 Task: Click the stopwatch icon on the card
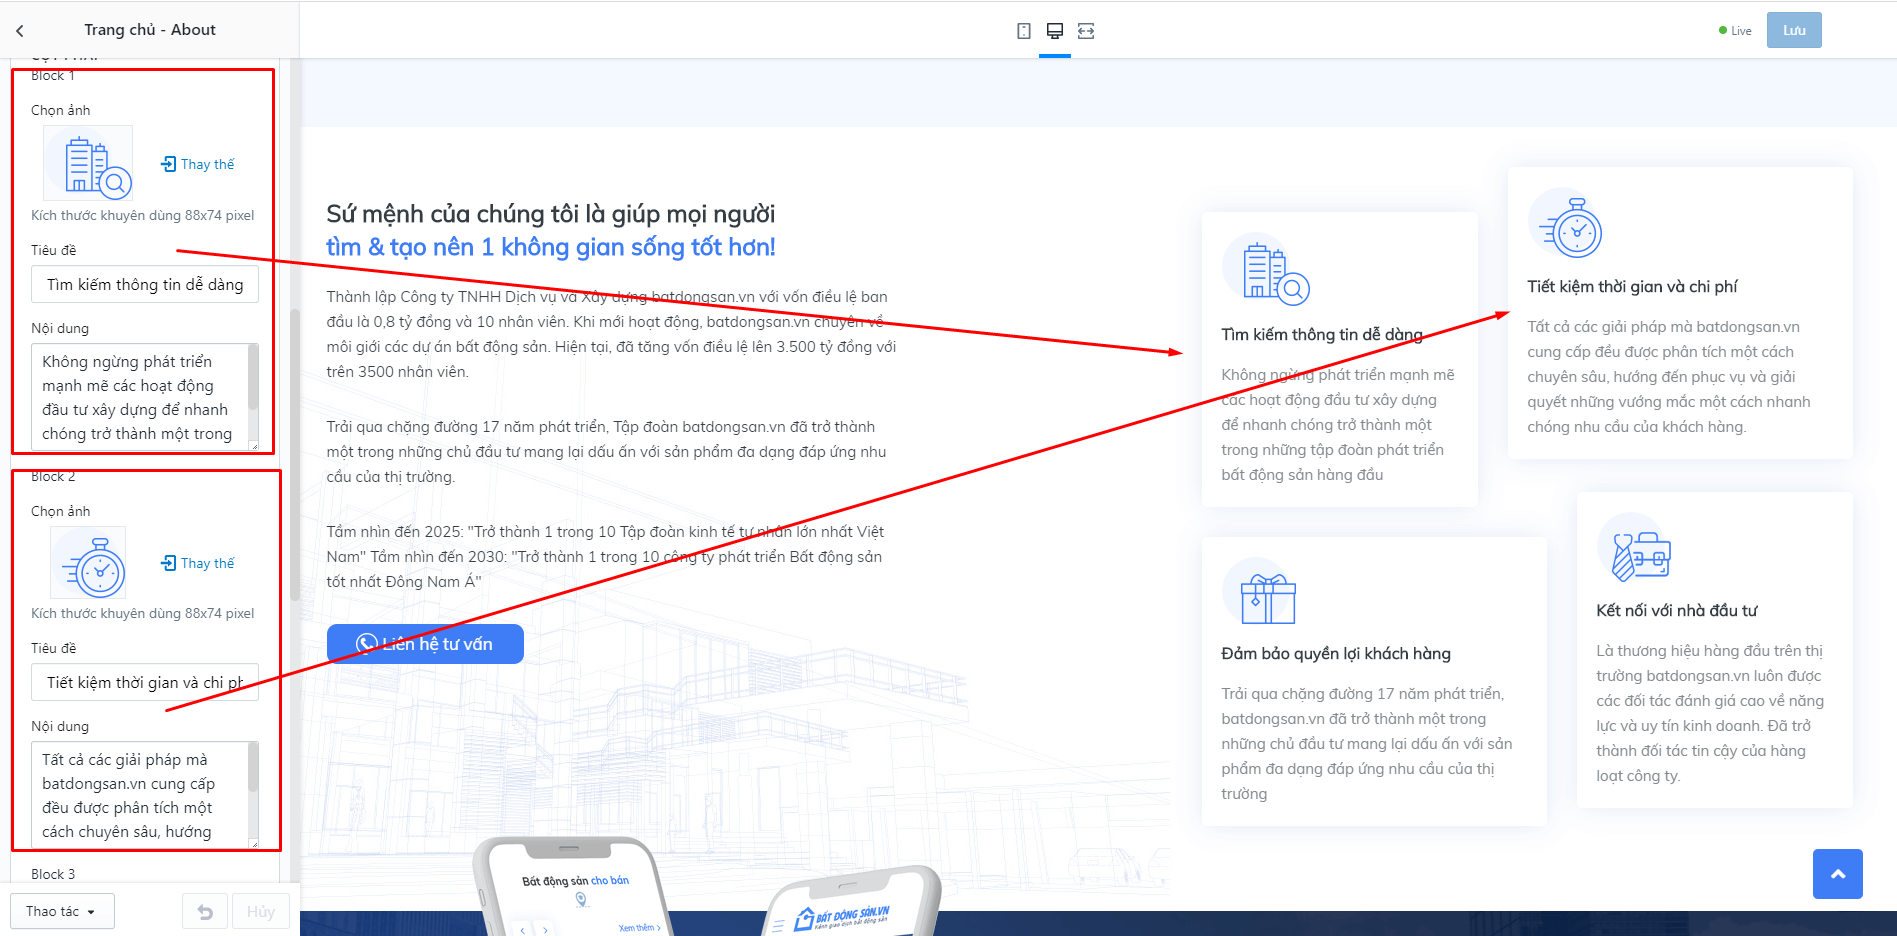pyautogui.click(x=1566, y=224)
